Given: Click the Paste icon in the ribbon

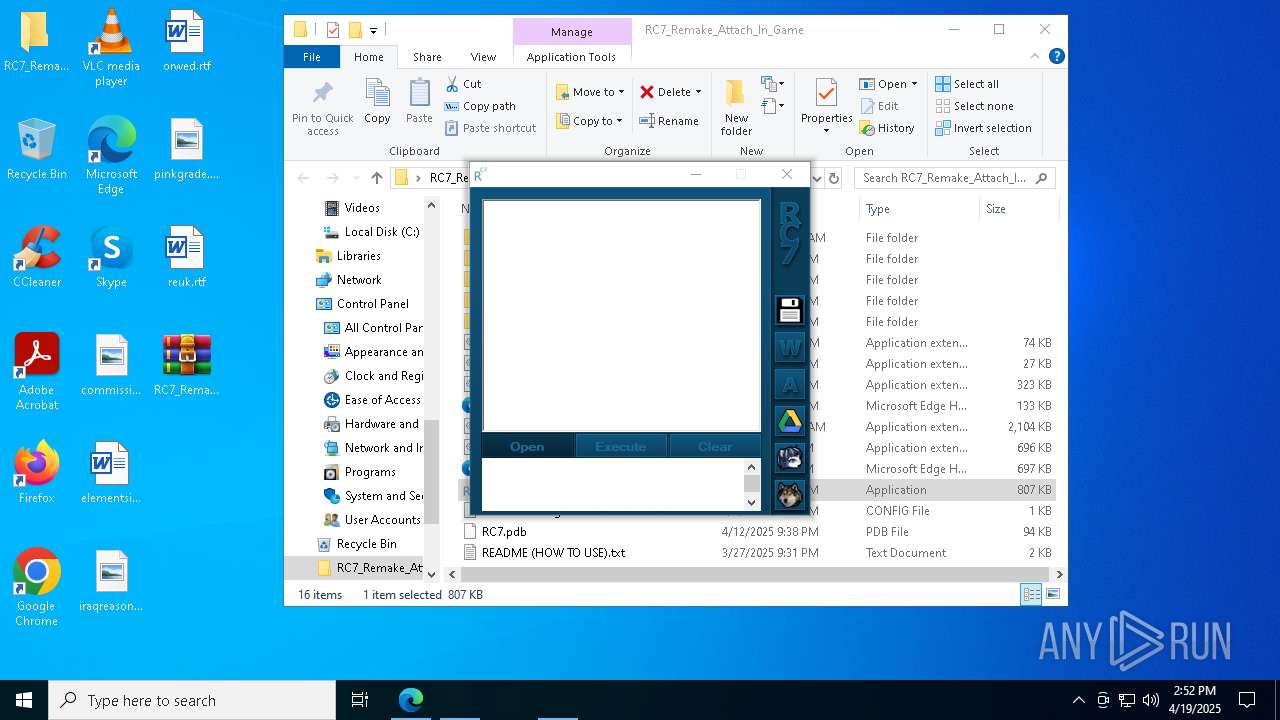Looking at the screenshot, I should point(419,102).
